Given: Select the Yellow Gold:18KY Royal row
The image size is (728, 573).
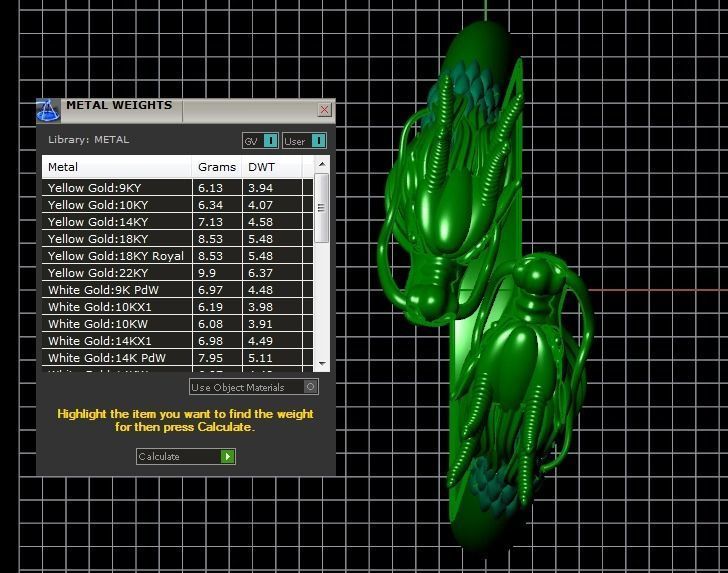Looking at the screenshot, I should pyautogui.click(x=177, y=256).
